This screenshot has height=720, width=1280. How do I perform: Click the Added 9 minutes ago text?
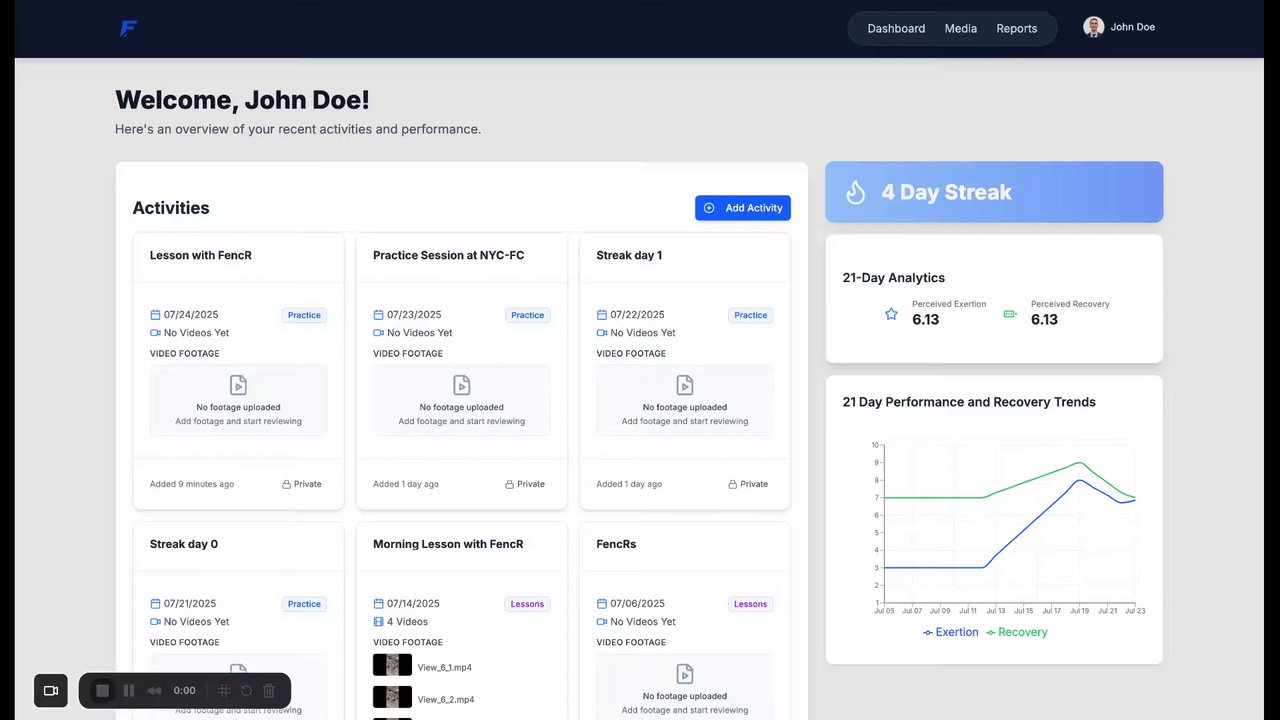pos(192,484)
